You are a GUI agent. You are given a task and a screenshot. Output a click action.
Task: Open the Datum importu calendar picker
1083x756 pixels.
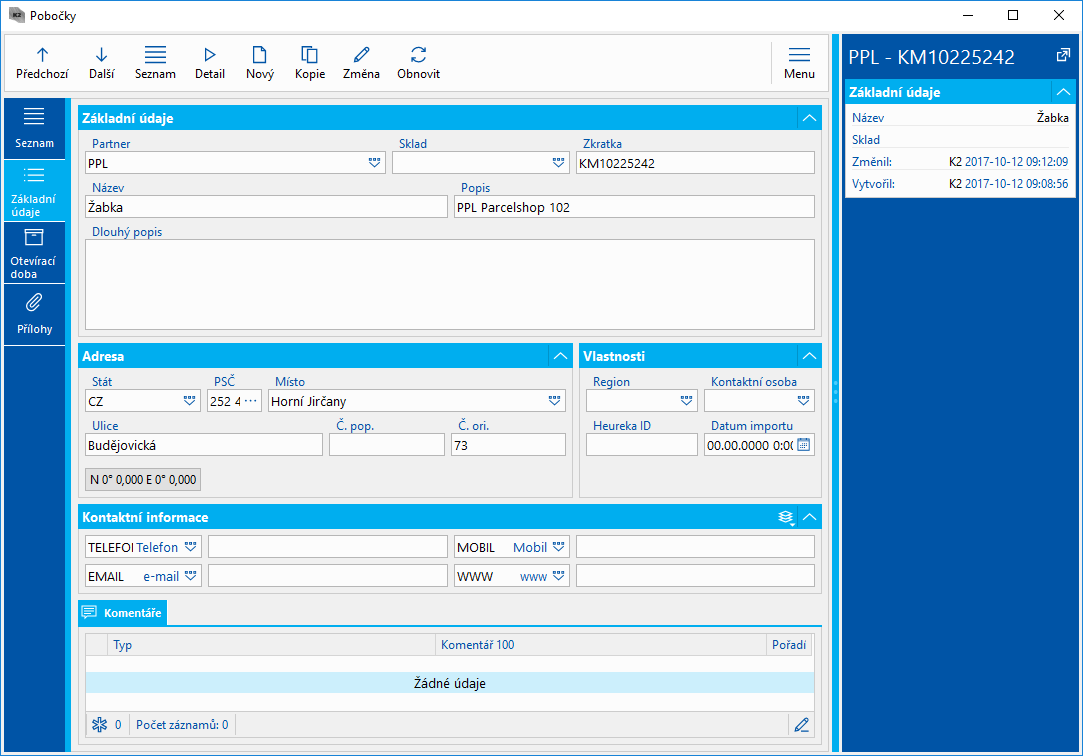[x=804, y=445]
